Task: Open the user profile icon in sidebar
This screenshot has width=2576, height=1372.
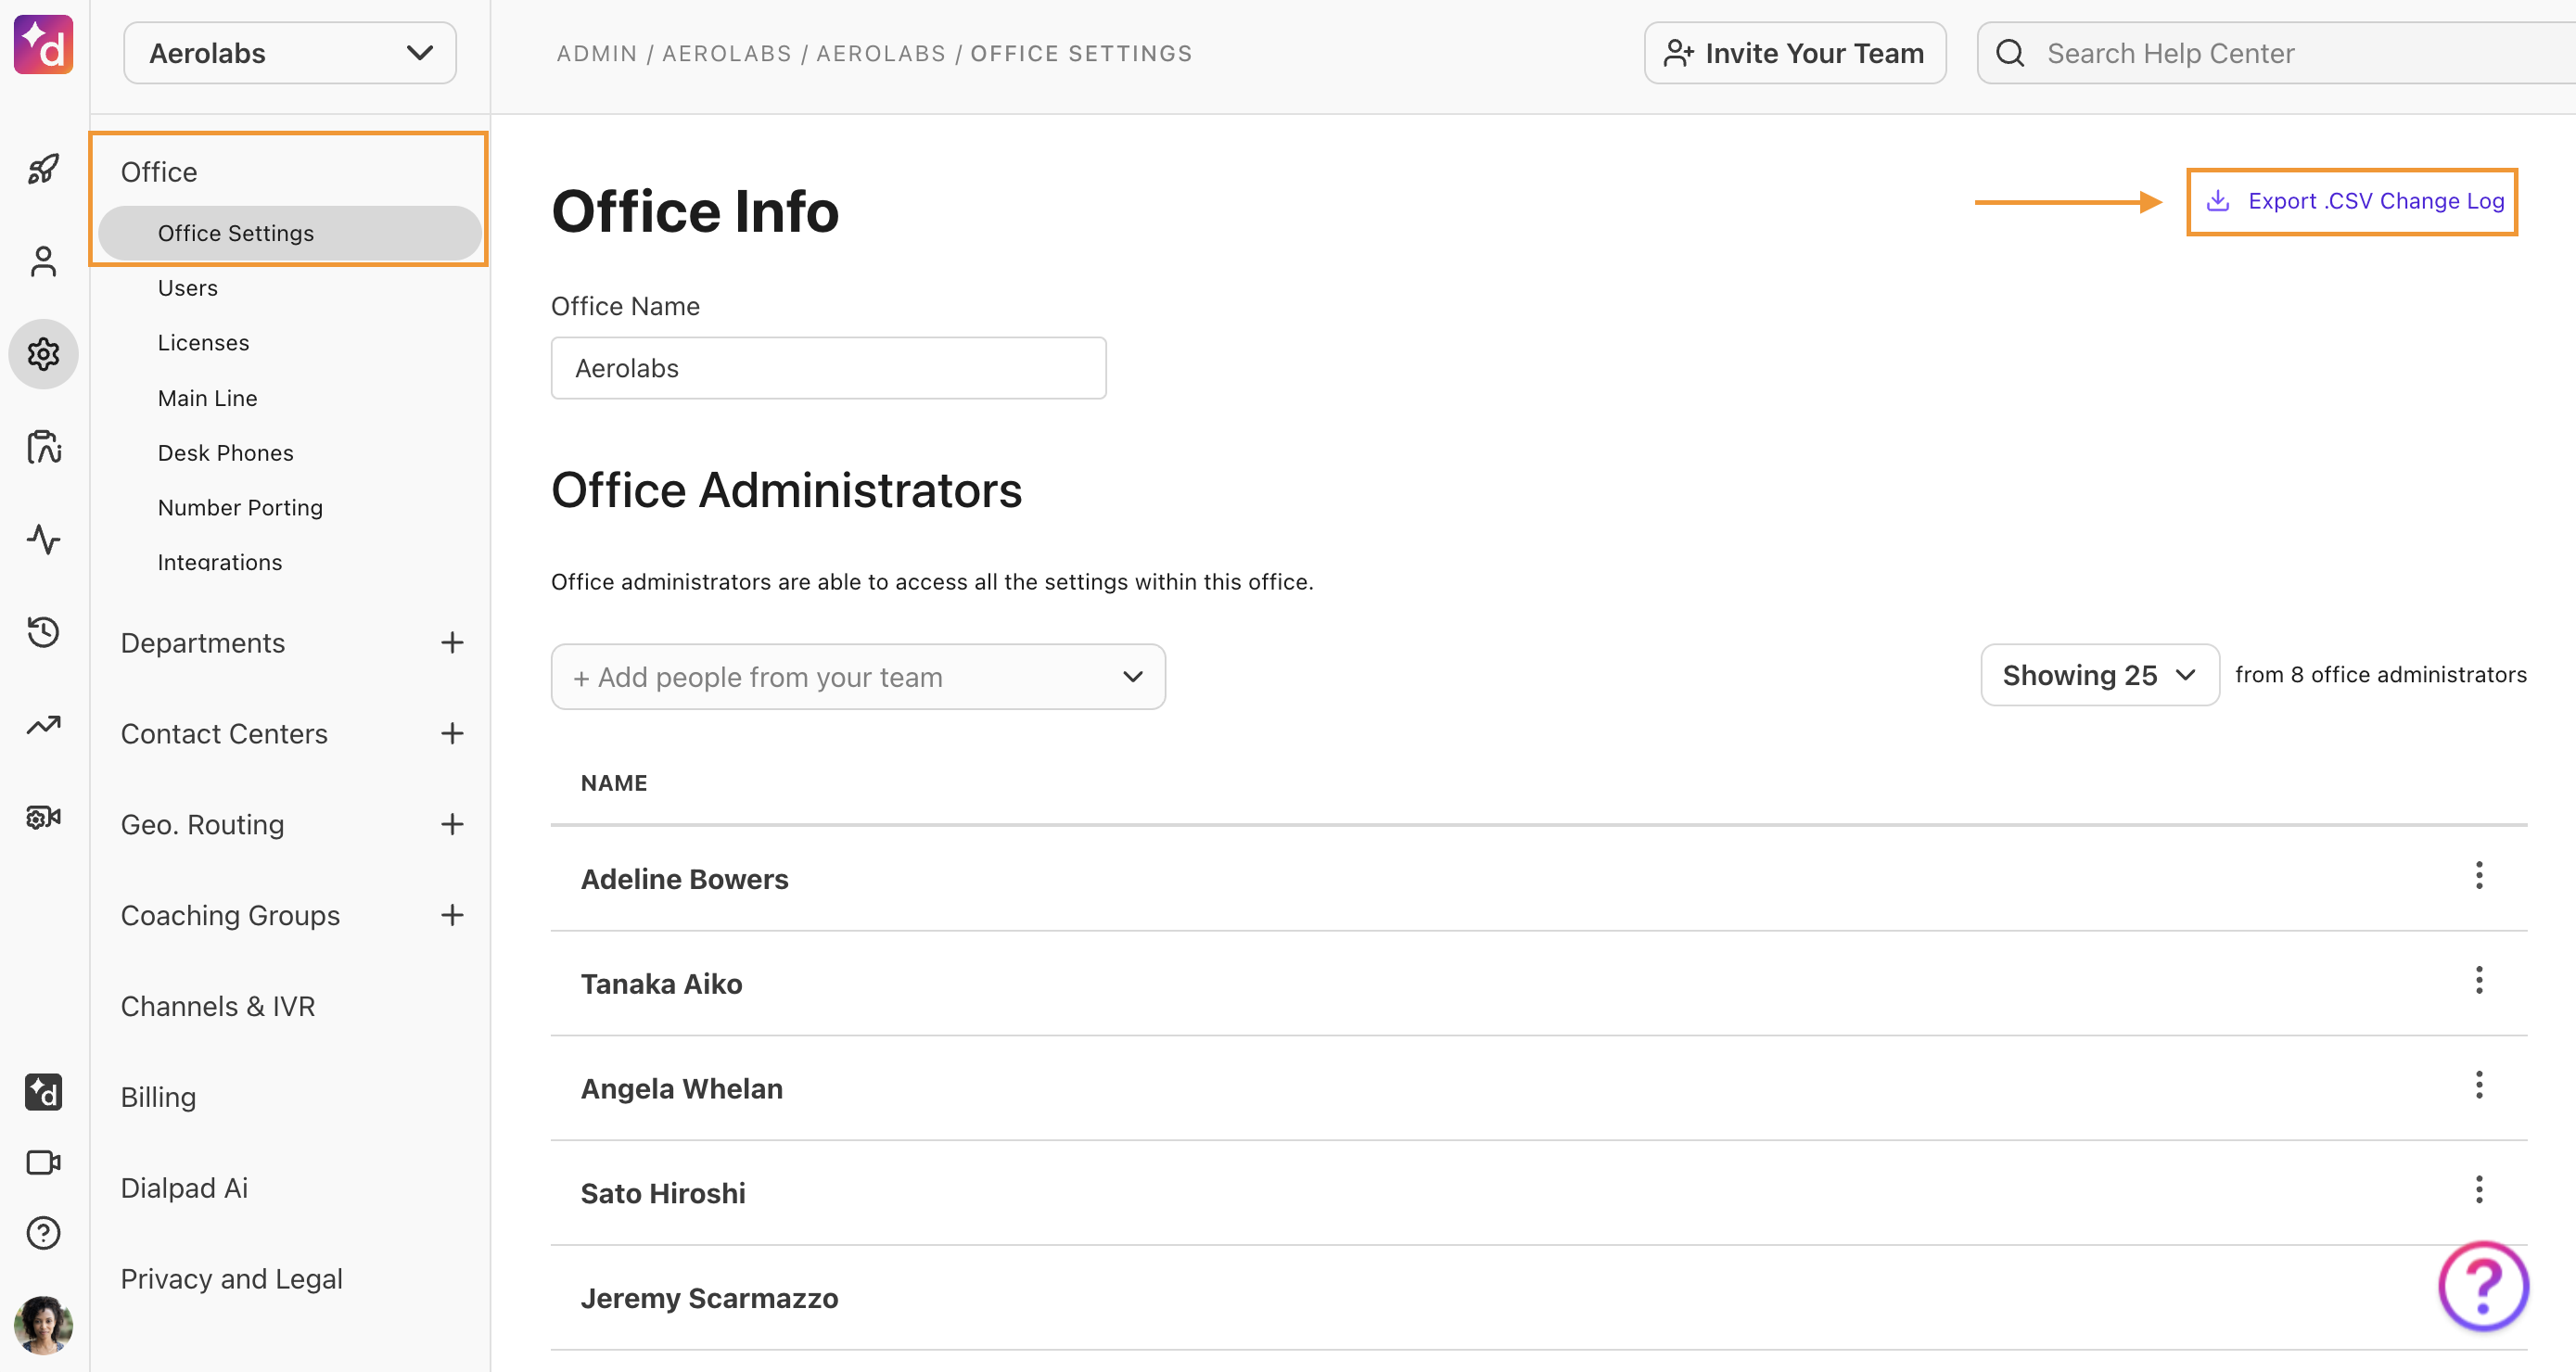Action: 43,262
